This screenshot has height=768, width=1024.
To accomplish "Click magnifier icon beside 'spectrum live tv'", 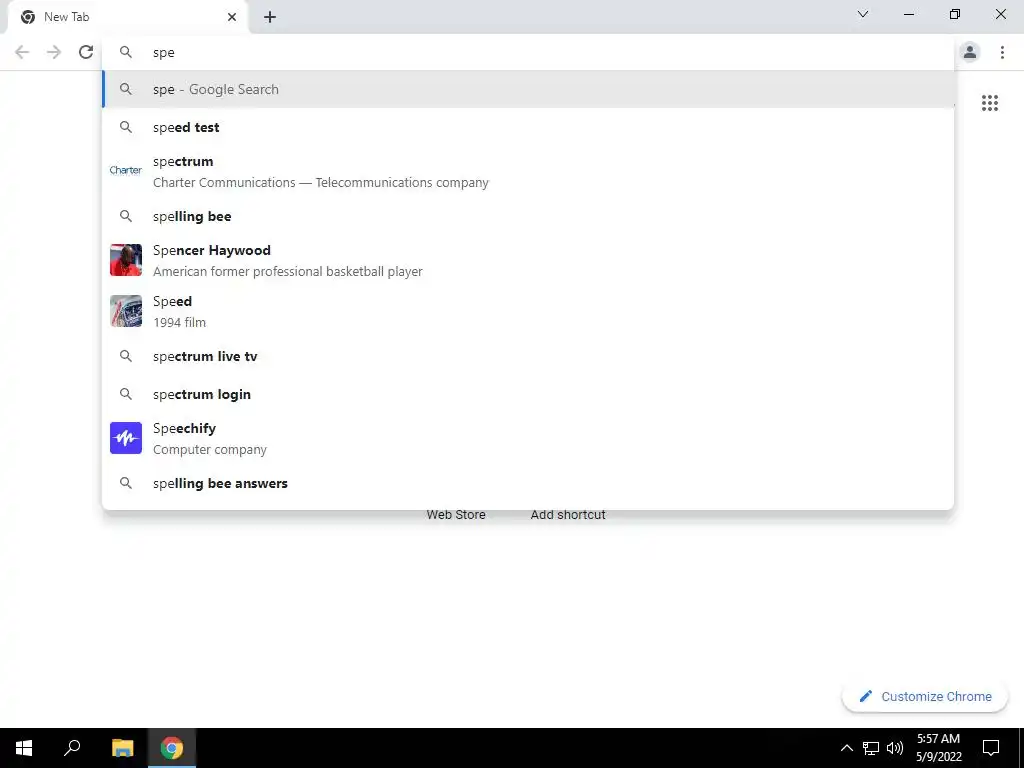I will pyautogui.click(x=125, y=356).
